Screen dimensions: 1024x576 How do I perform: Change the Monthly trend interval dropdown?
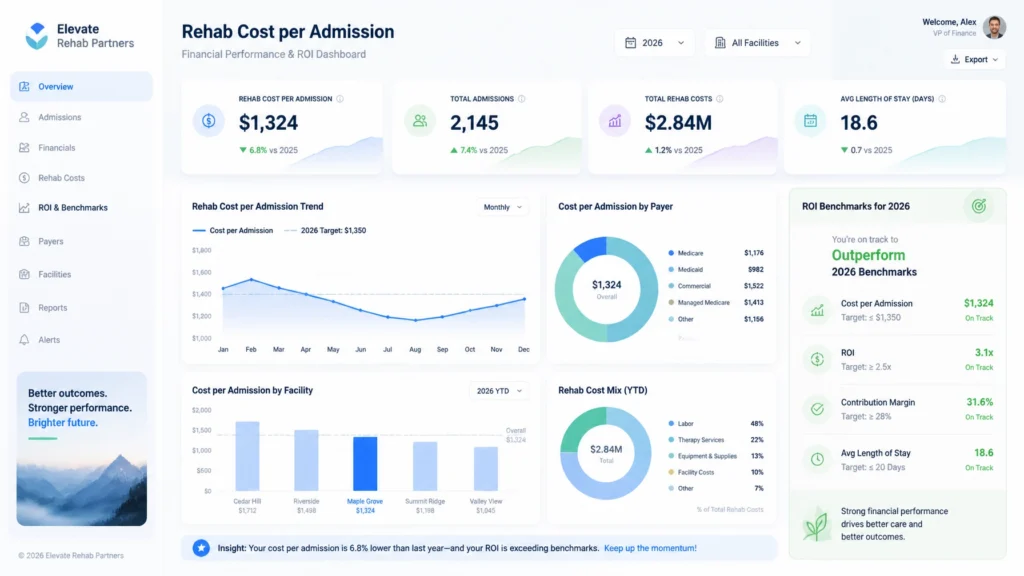pos(502,207)
